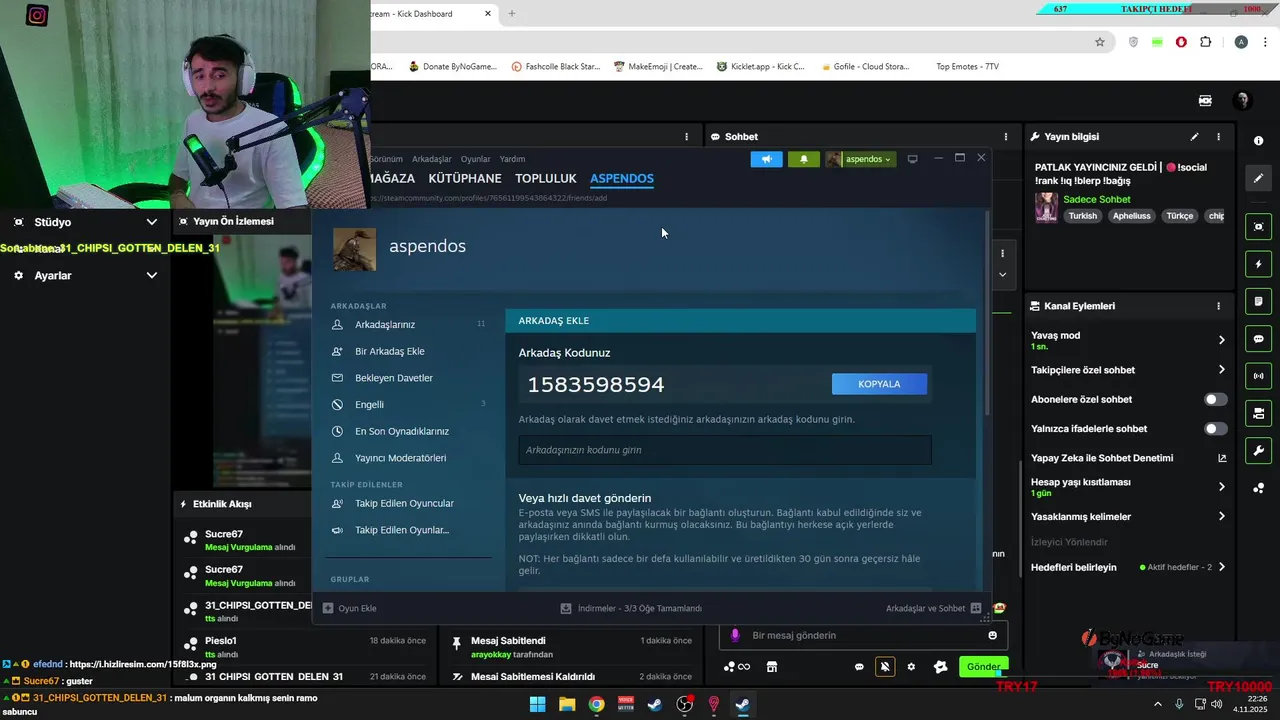
Task: Click the Sadece Sohbet category link
Action: pyautogui.click(x=1096, y=199)
